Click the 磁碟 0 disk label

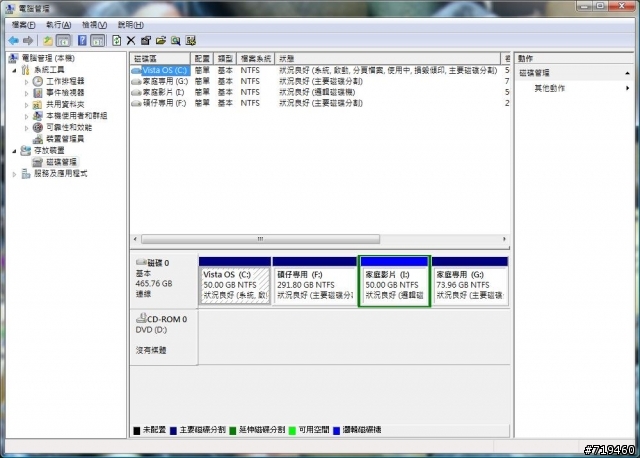tap(158, 263)
